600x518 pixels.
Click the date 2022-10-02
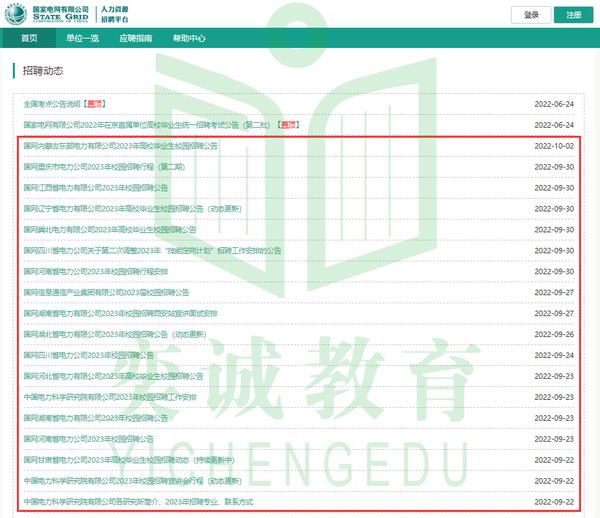[x=554, y=146]
